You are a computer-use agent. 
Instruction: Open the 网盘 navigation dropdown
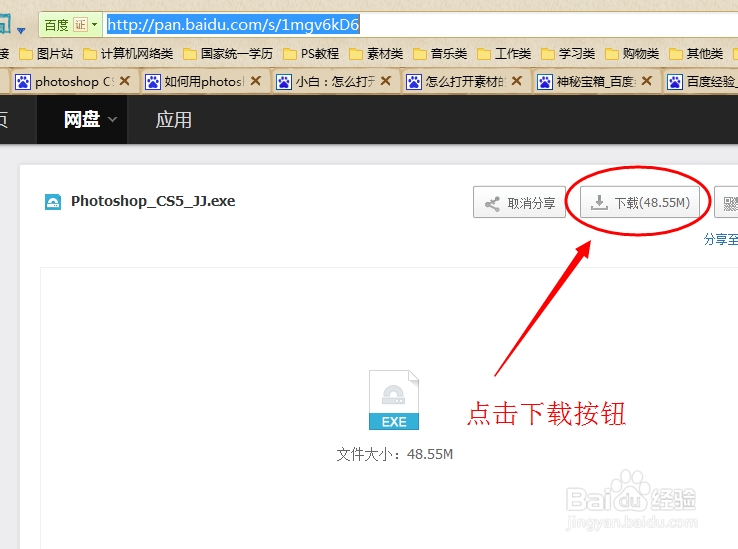pos(82,120)
